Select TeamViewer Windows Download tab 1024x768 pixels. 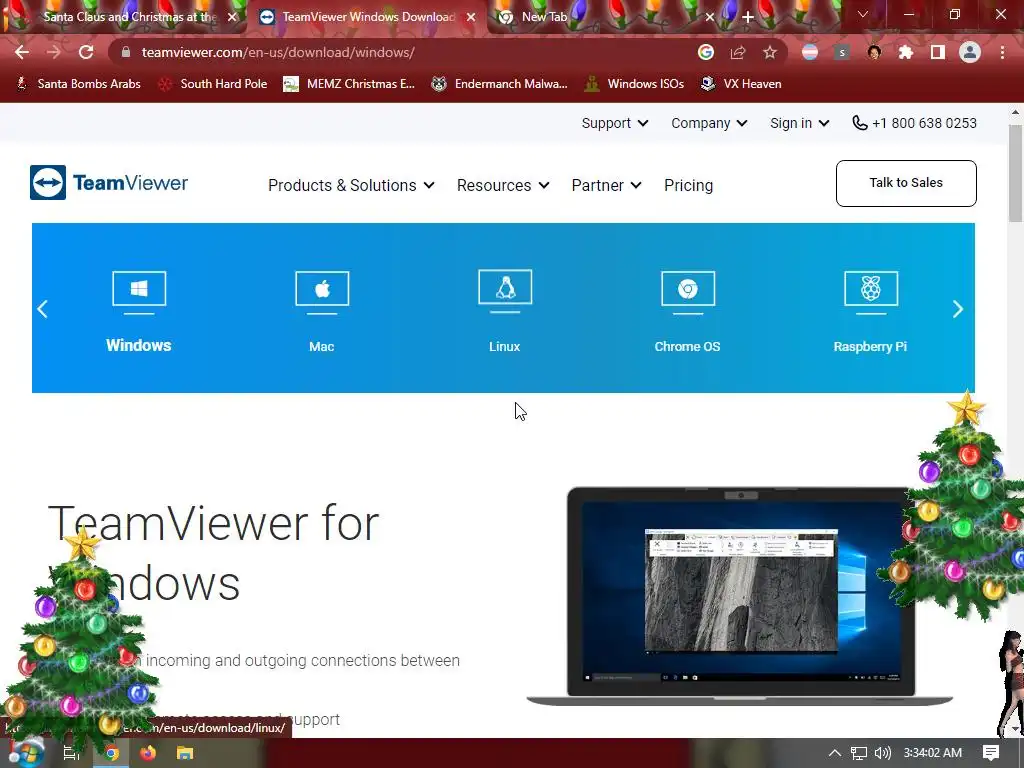point(366,17)
